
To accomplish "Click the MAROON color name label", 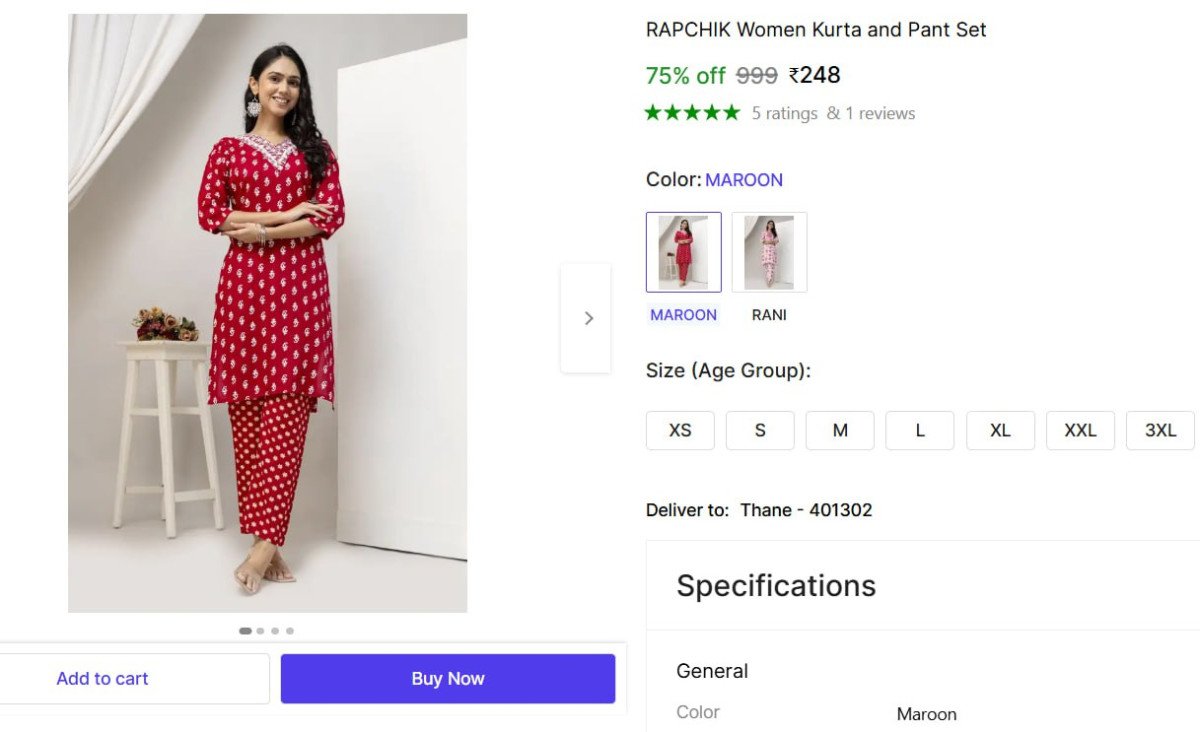I will point(683,314).
